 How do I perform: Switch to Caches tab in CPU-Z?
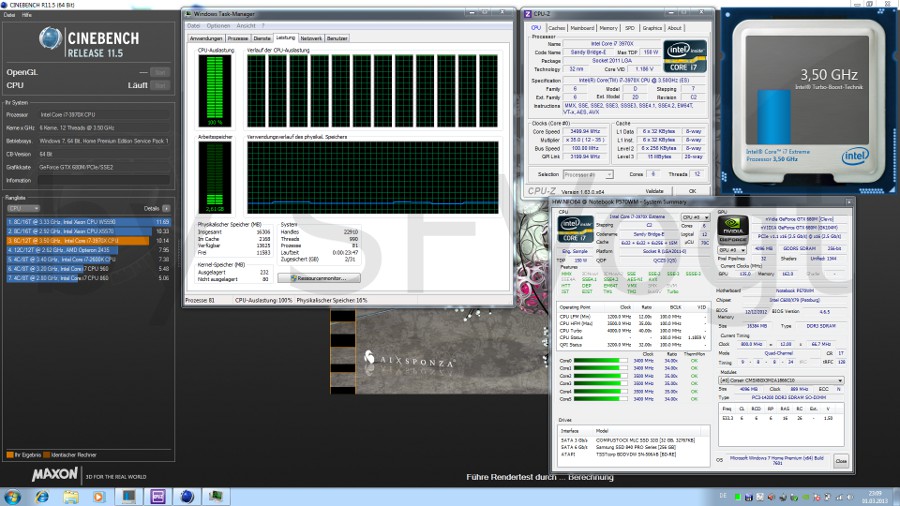(x=556, y=28)
